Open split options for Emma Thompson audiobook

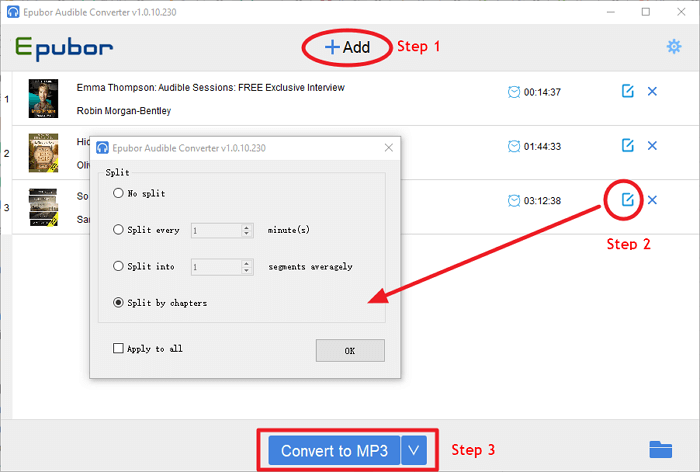628,91
